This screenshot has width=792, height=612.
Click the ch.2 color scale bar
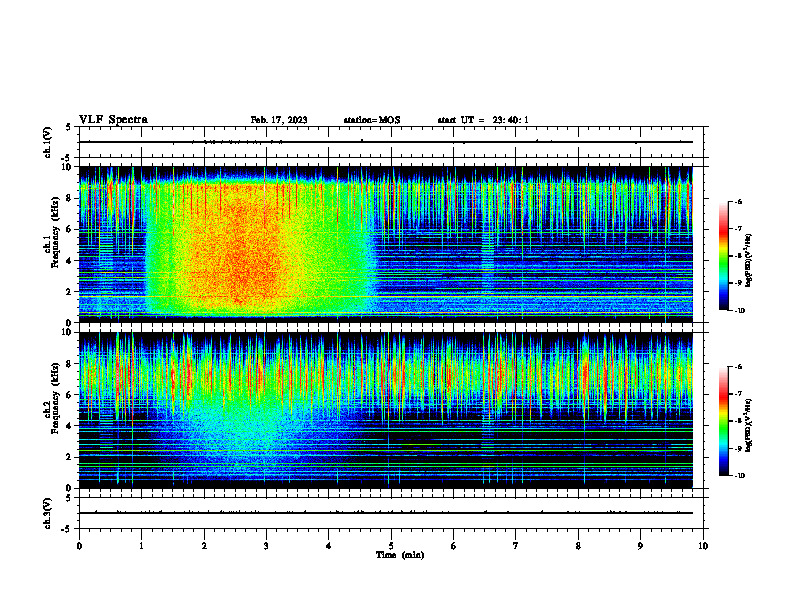723,421
